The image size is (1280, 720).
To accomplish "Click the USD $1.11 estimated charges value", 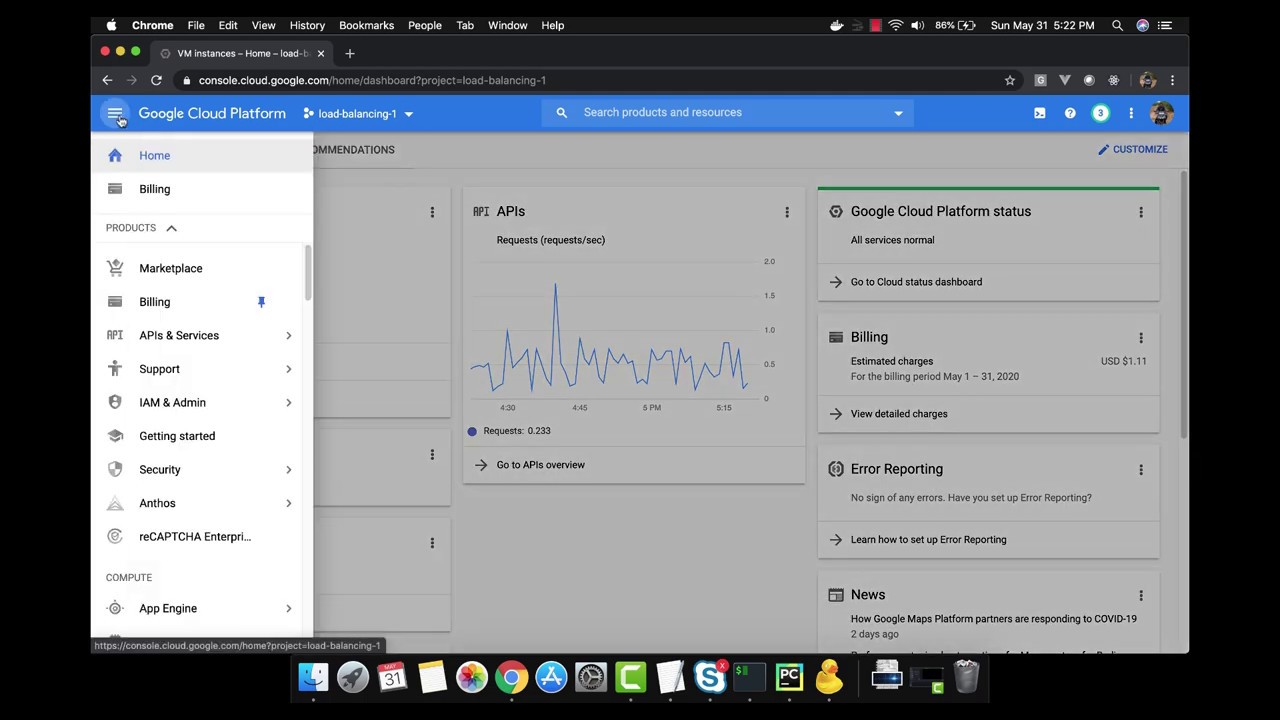I will (1124, 361).
